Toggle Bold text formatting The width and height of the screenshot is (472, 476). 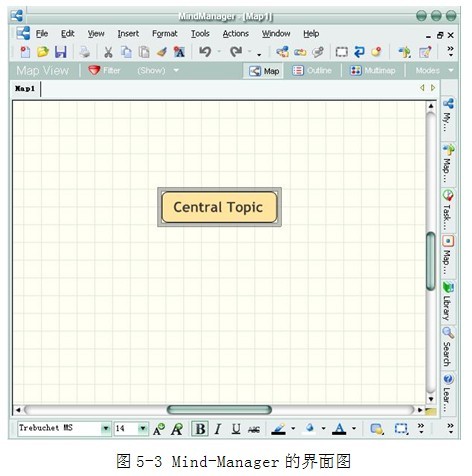click(200, 429)
